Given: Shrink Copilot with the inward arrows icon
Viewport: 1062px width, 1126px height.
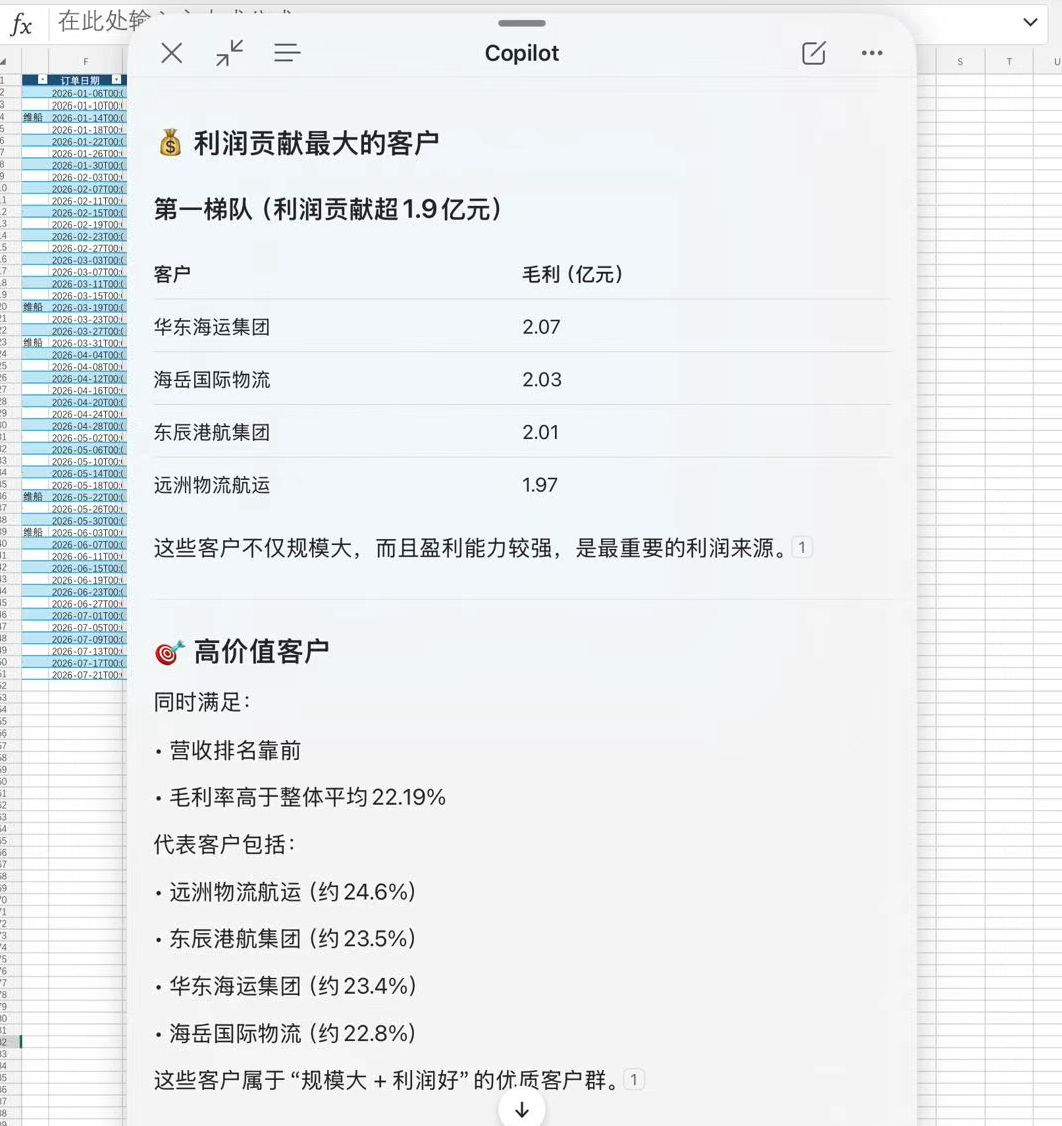Looking at the screenshot, I should point(230,52).
